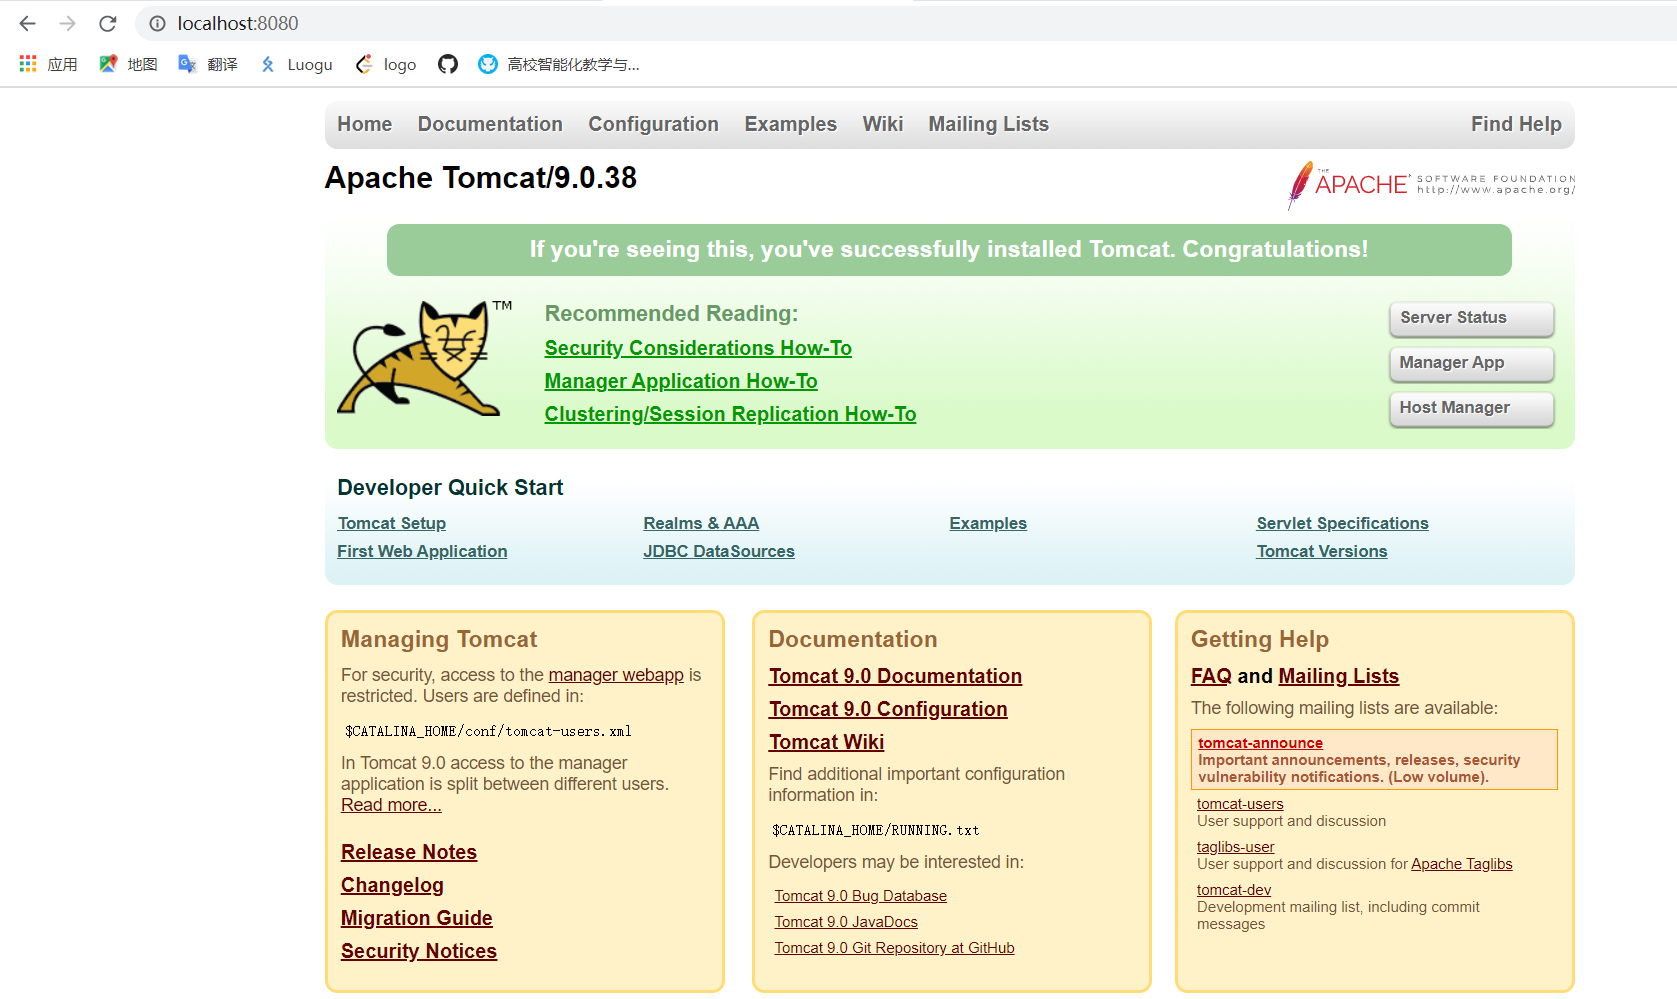Image resolution: width=1677 pixels, height=999 pixels.
Task: Open the tomcat-dev mailing list link
Action: (x=1234, y=890)
